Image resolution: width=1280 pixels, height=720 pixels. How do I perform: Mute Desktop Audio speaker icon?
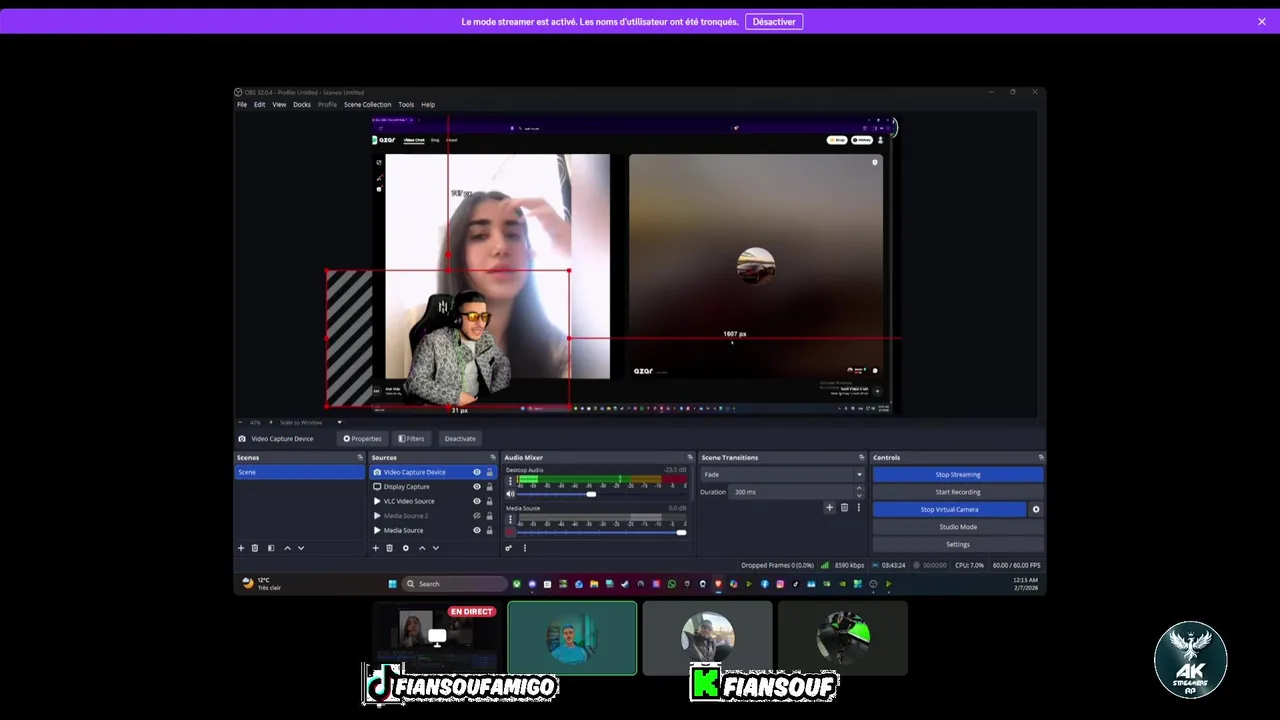tap(510, 494)
